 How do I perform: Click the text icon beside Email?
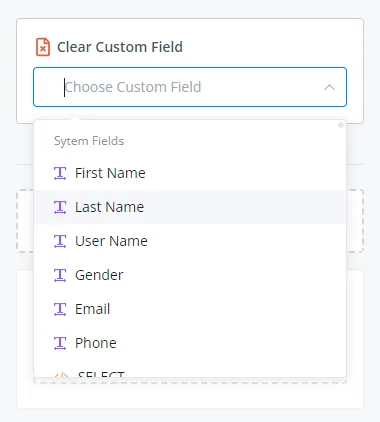60,309
